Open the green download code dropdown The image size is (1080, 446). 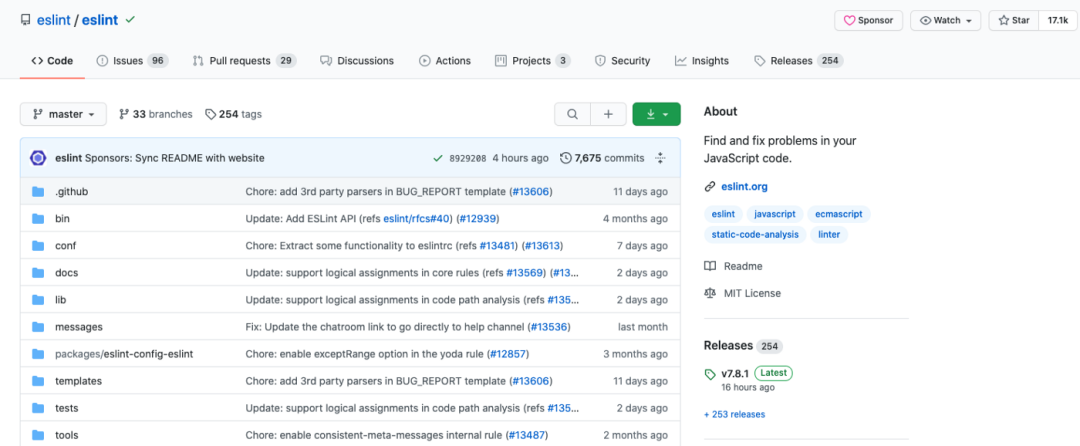656,115
